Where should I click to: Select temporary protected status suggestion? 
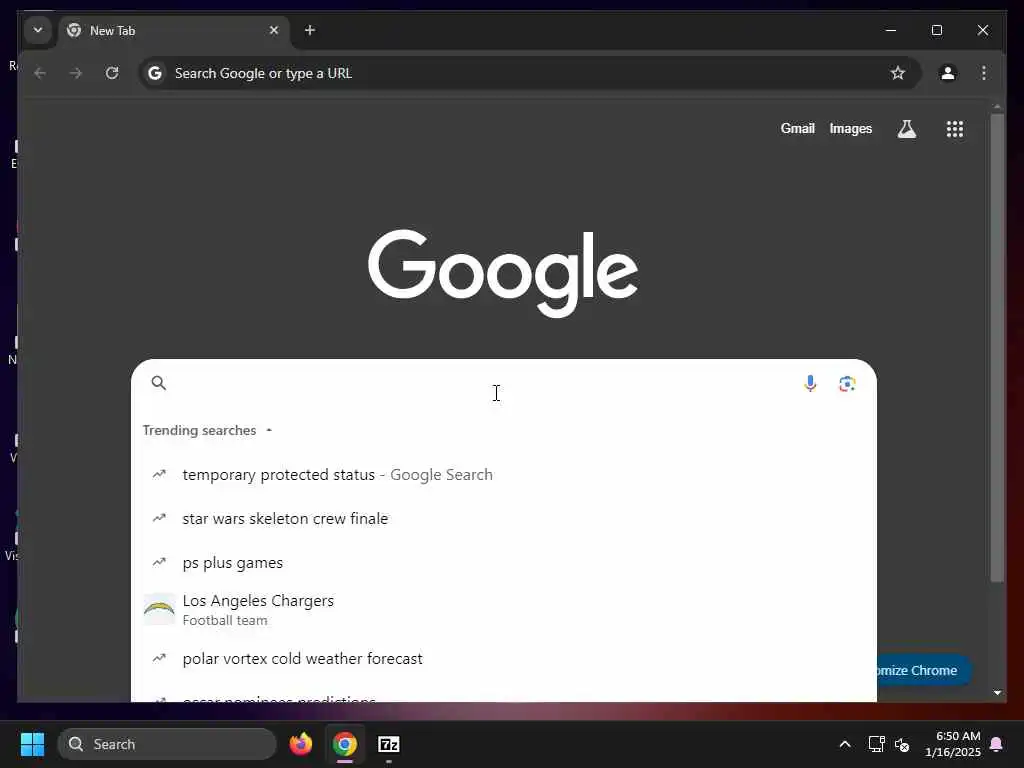coord(504,475)
